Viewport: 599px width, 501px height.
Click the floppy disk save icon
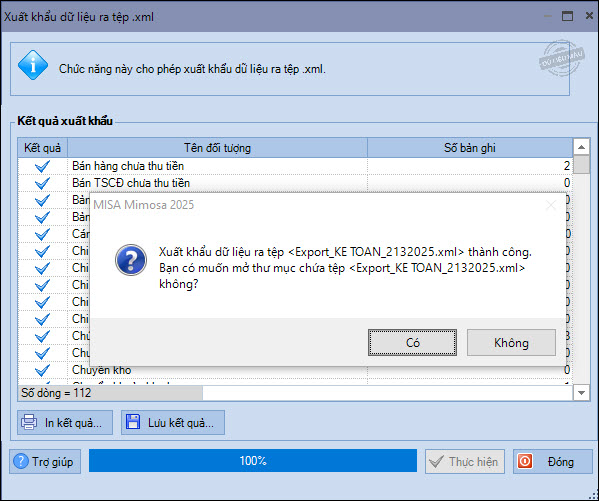click(133, 422)
